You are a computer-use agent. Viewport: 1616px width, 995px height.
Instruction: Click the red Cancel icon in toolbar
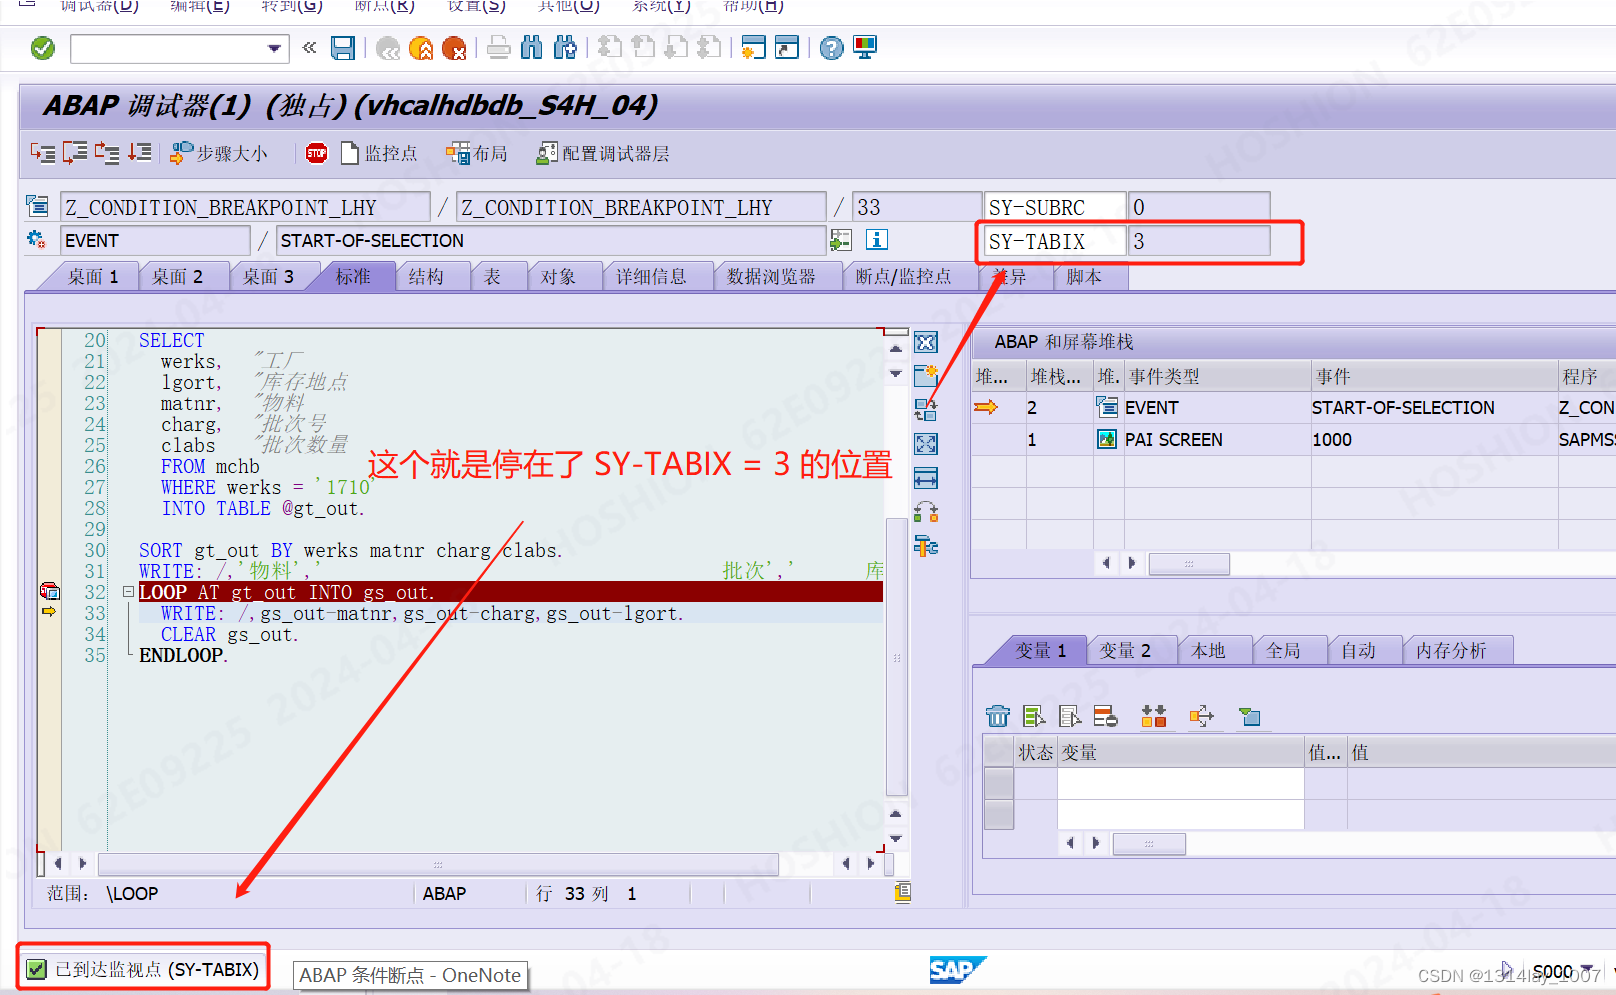[x=454, y=48]
